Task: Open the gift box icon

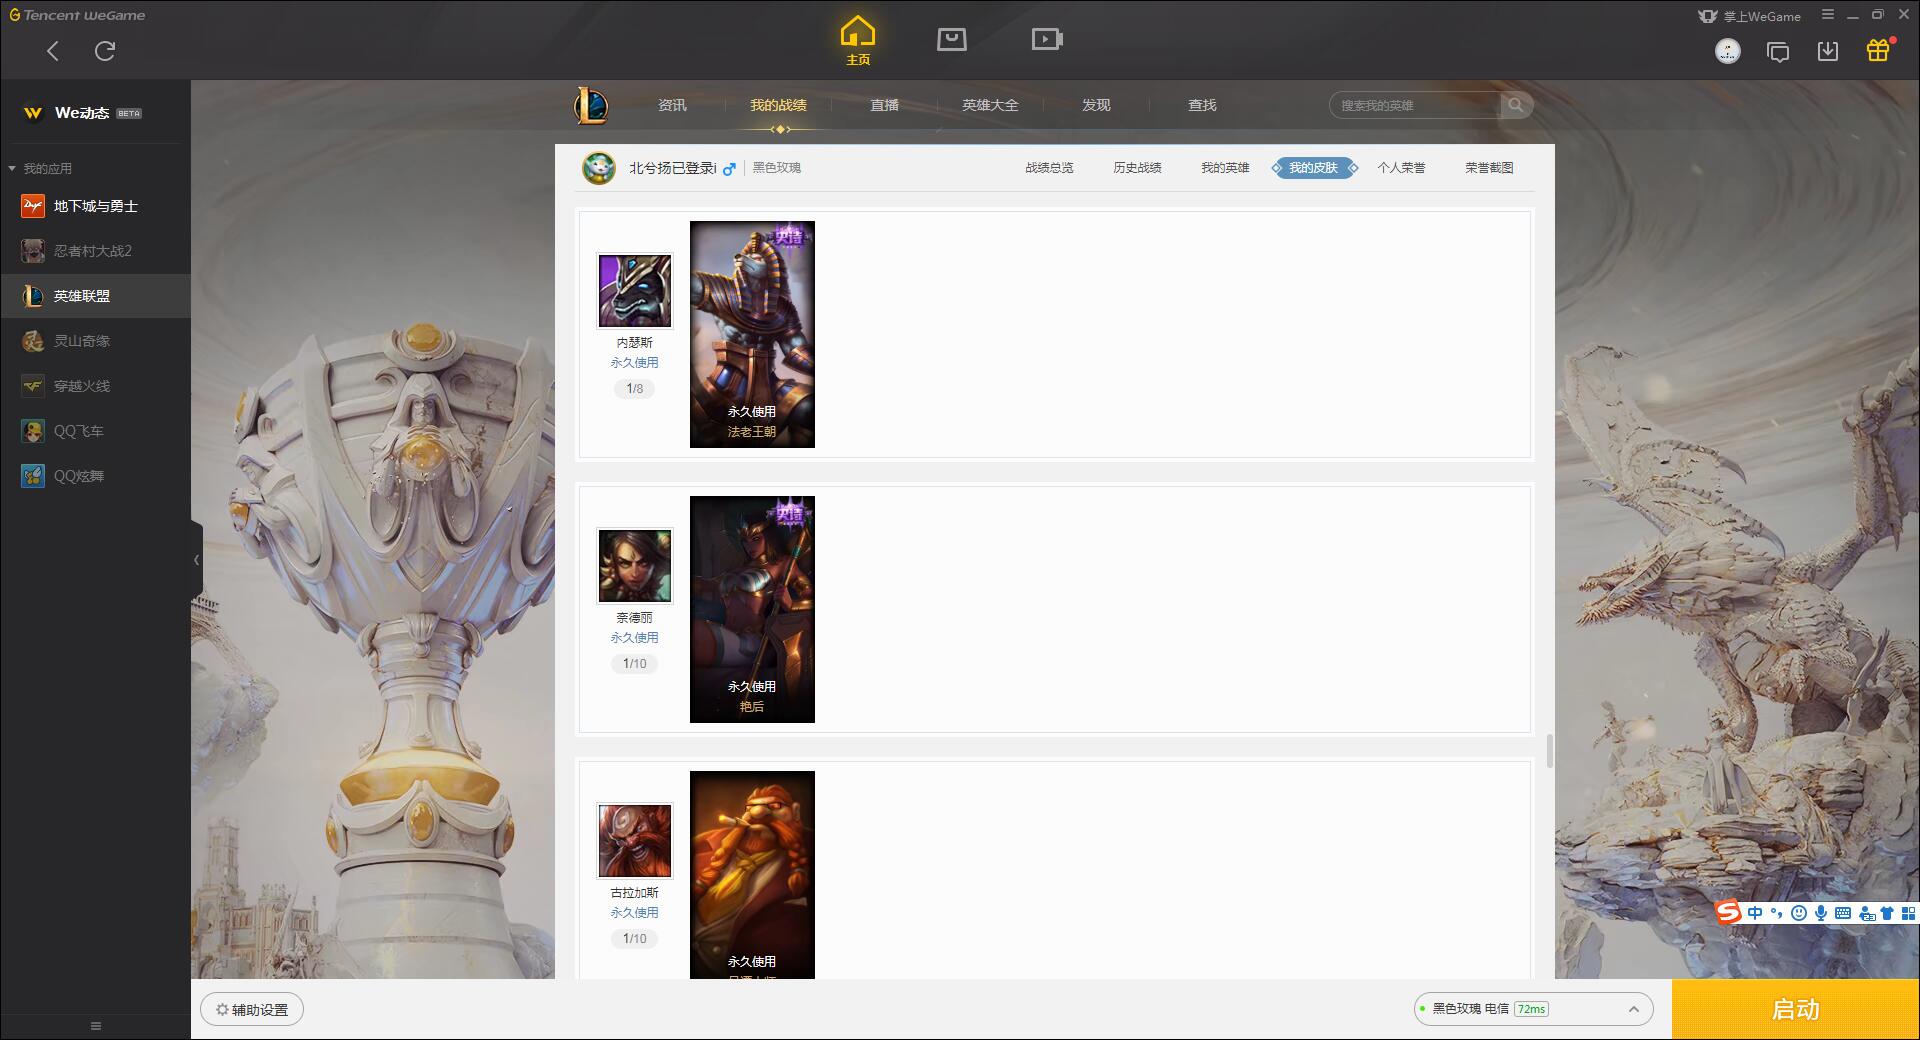Action: 1878,50
